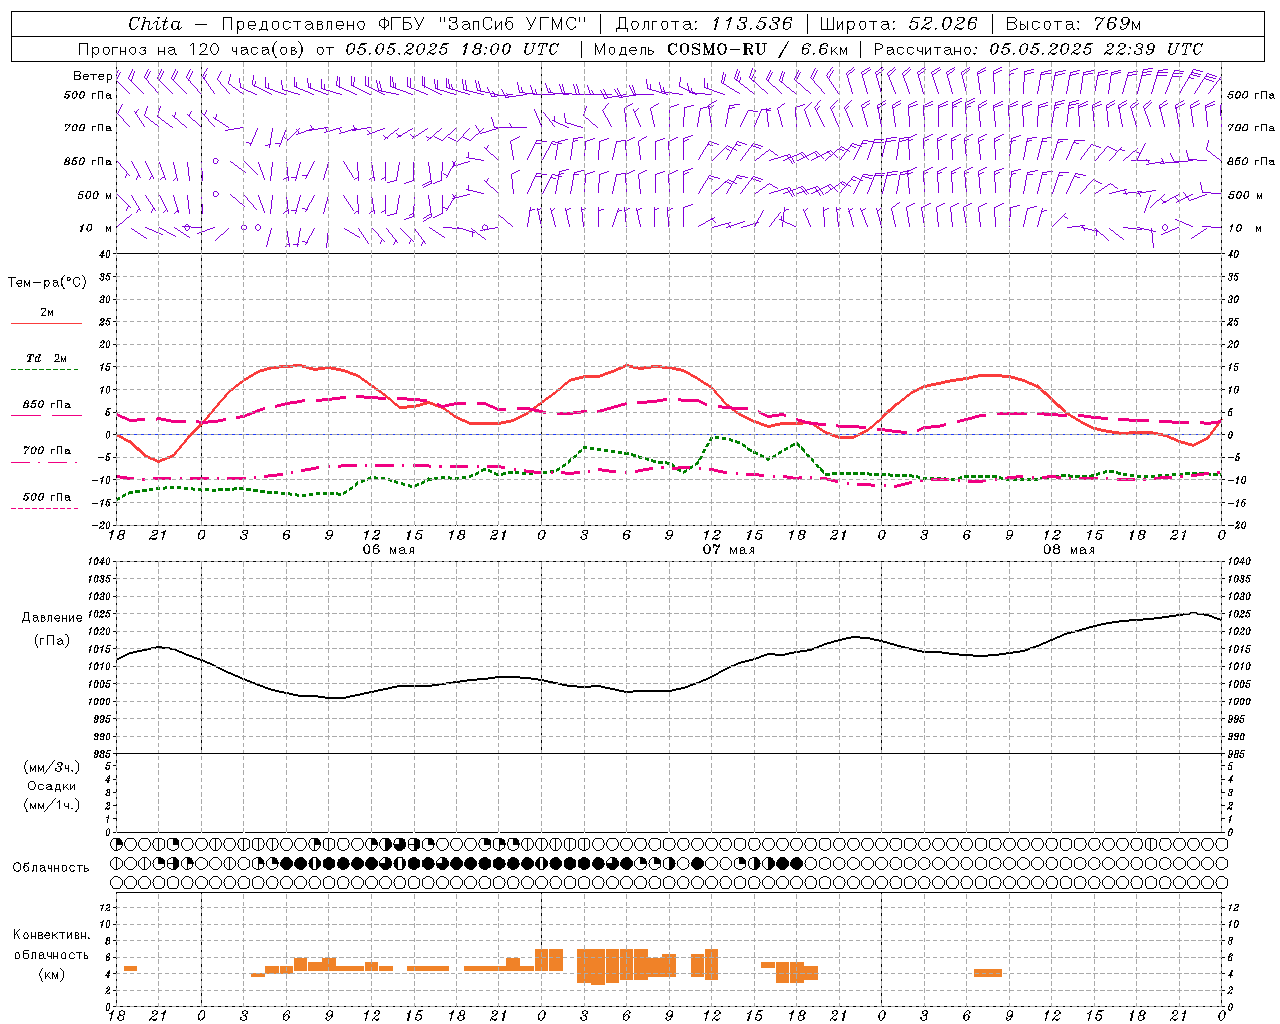Click the "Тем-ра(°C)" axis label
Viewport: 1280px width, 1024px height.
click(x=47, y=283)
